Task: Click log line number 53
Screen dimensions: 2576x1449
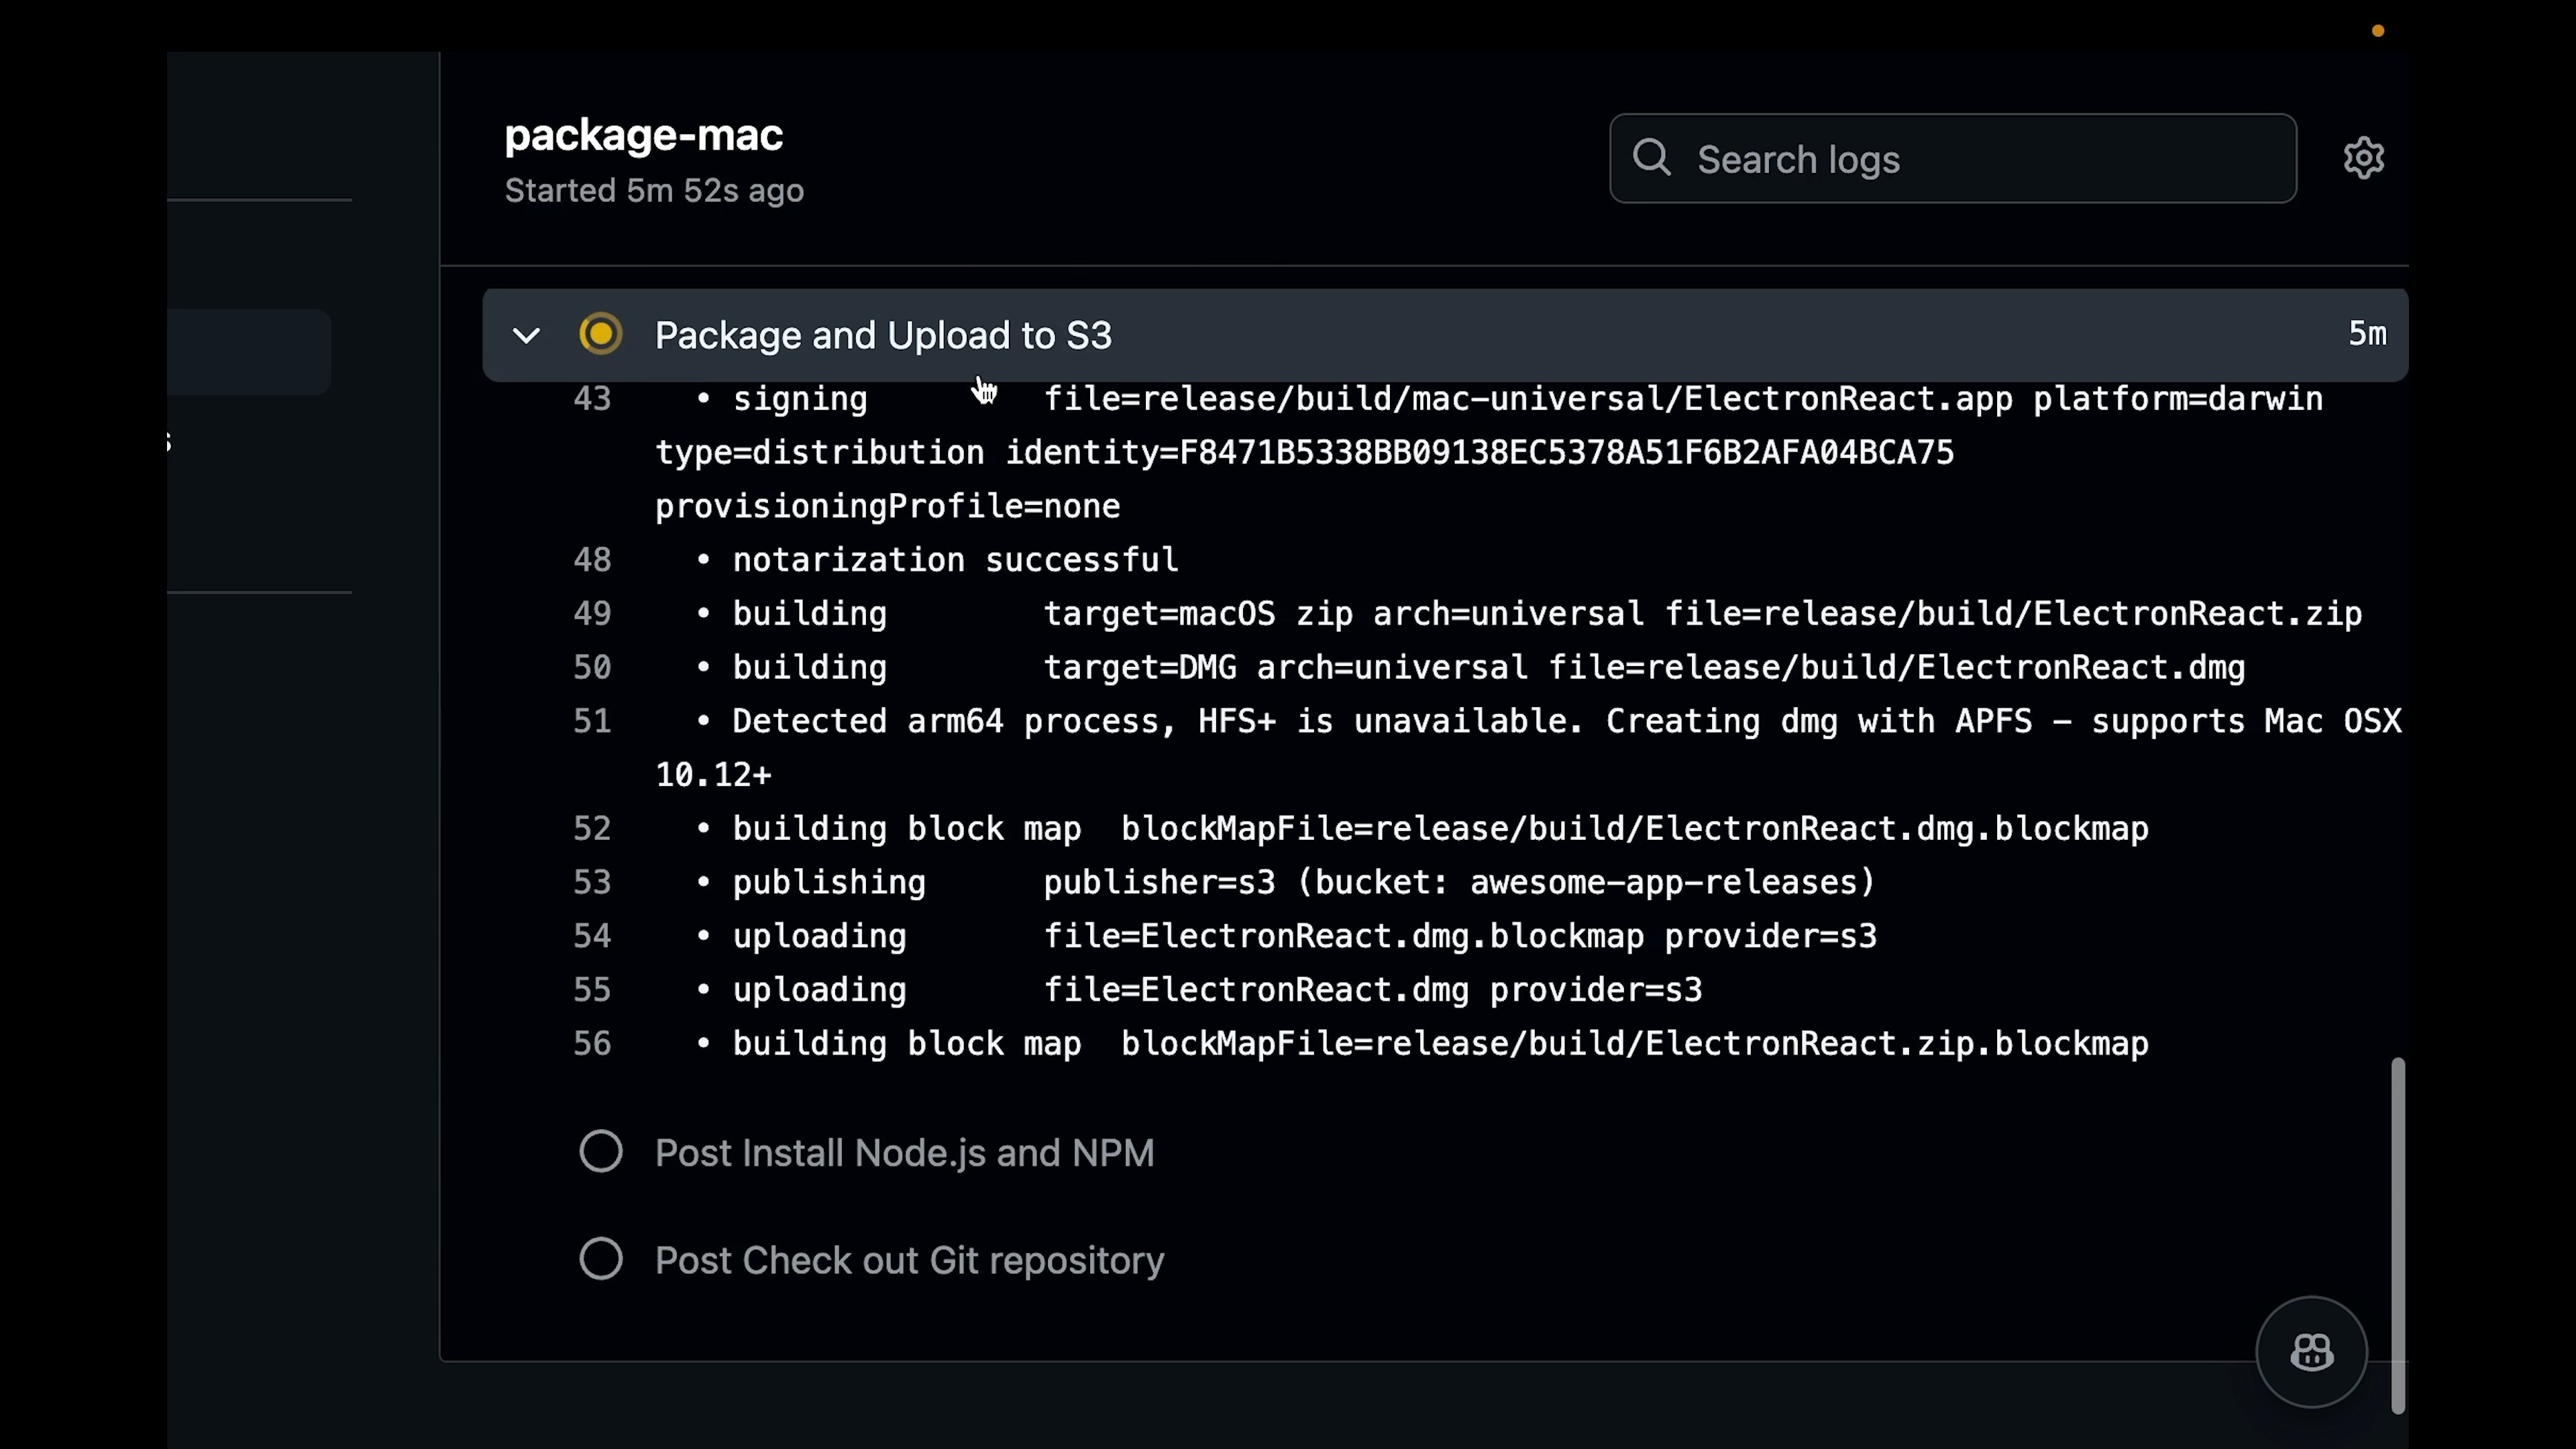Action: click(592, 882)
